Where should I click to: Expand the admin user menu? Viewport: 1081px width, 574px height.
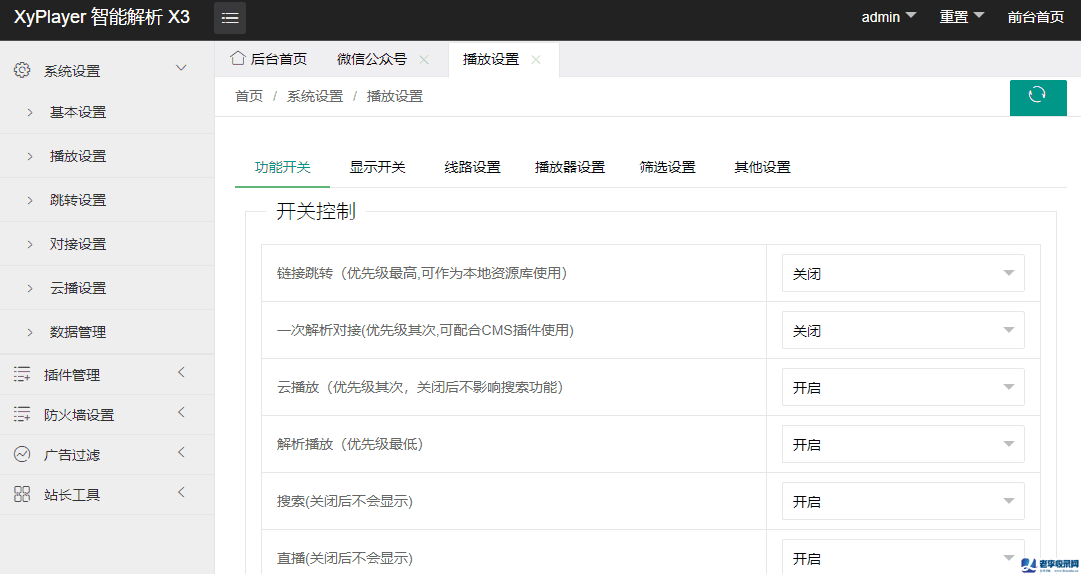(888, 17)
